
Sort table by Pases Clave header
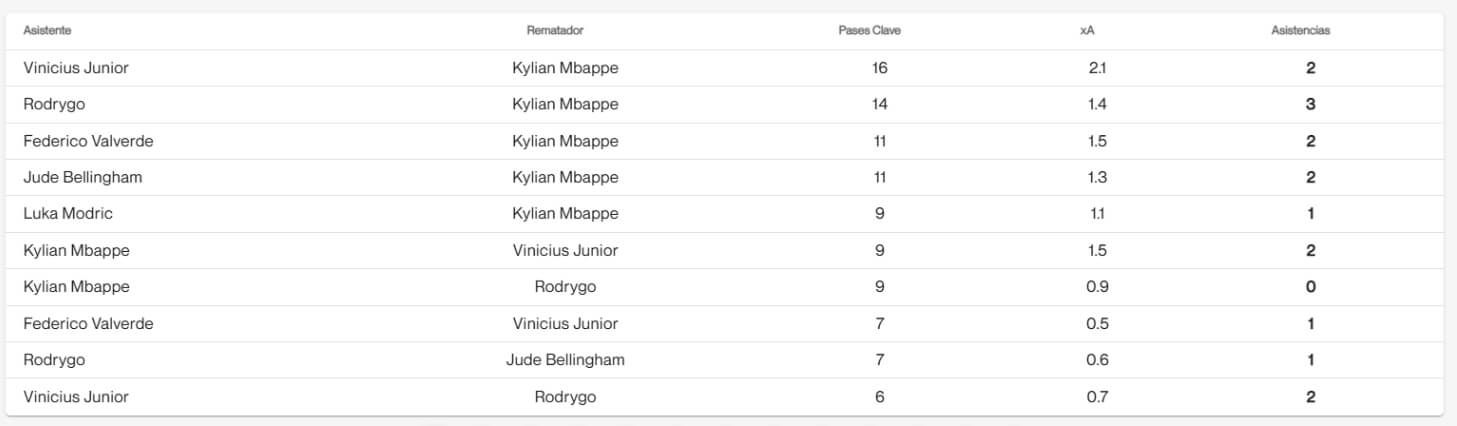(x=869, y=31)
